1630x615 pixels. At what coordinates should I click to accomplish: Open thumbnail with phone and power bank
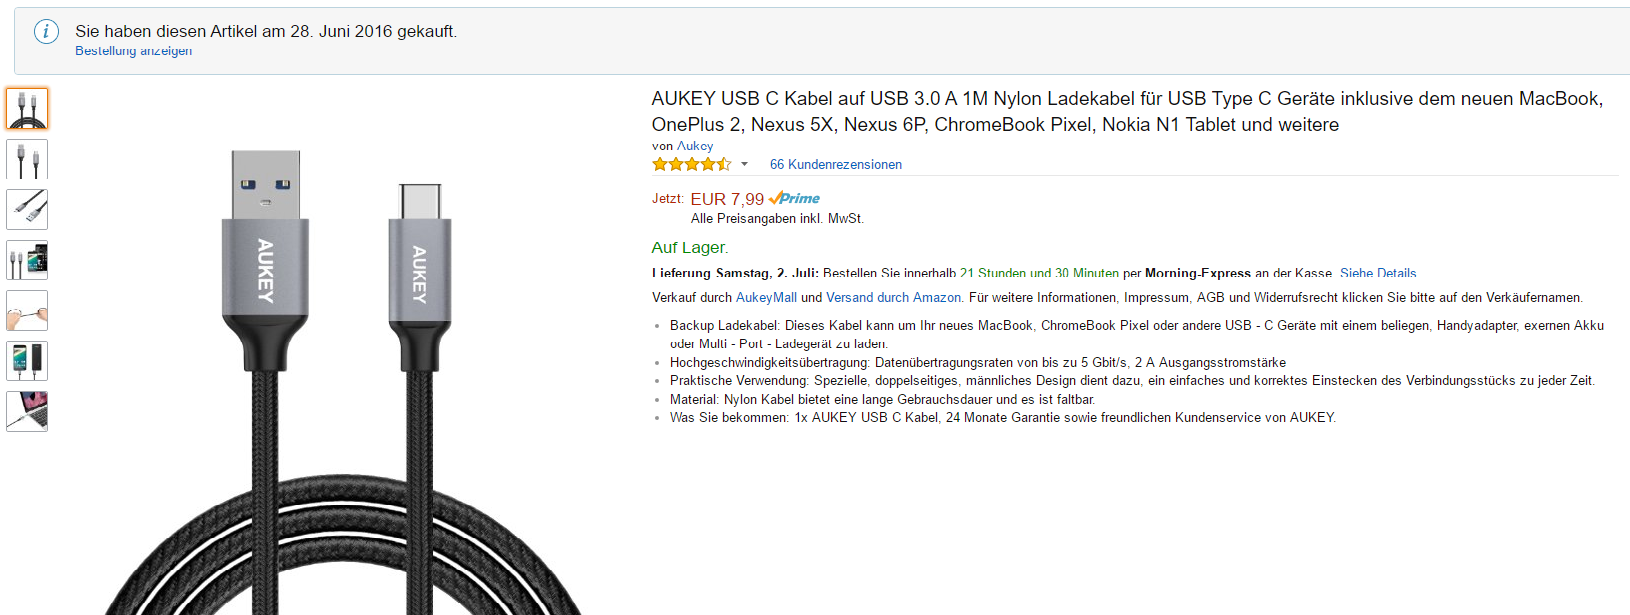27,361
